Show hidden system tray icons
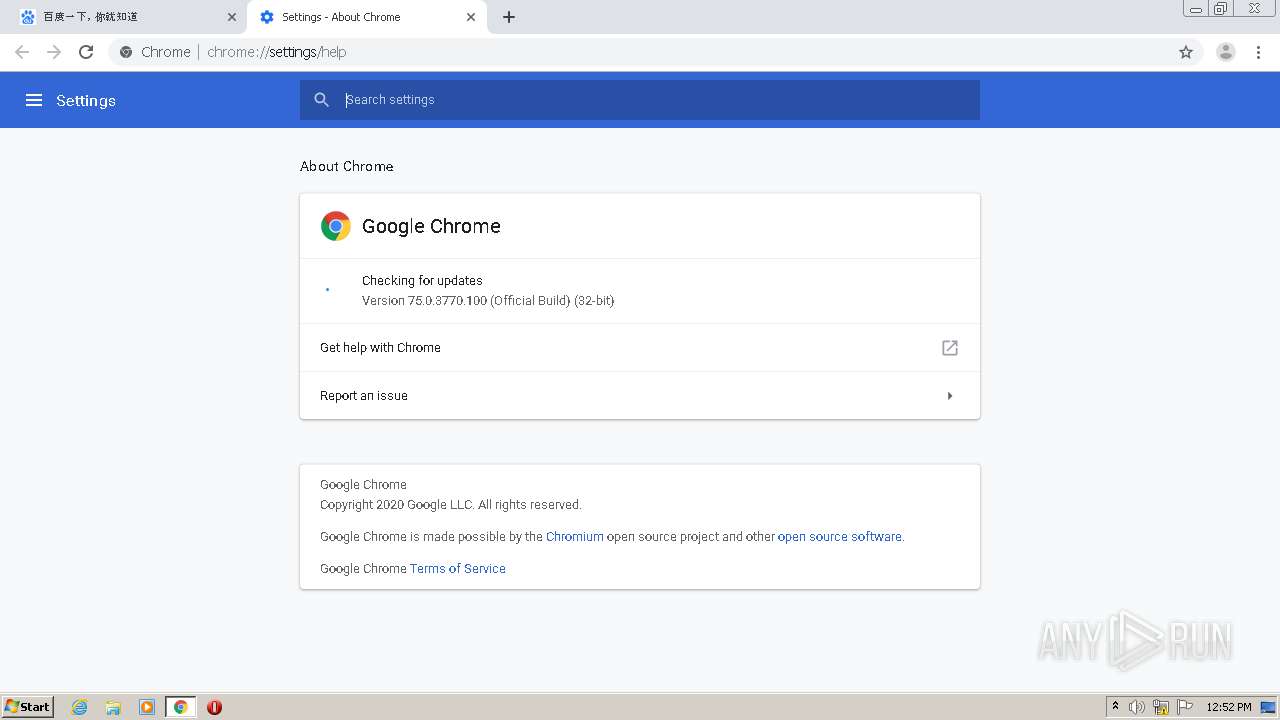The height and width of the screenshot is (720, 1280). (x=1116, y=707)
